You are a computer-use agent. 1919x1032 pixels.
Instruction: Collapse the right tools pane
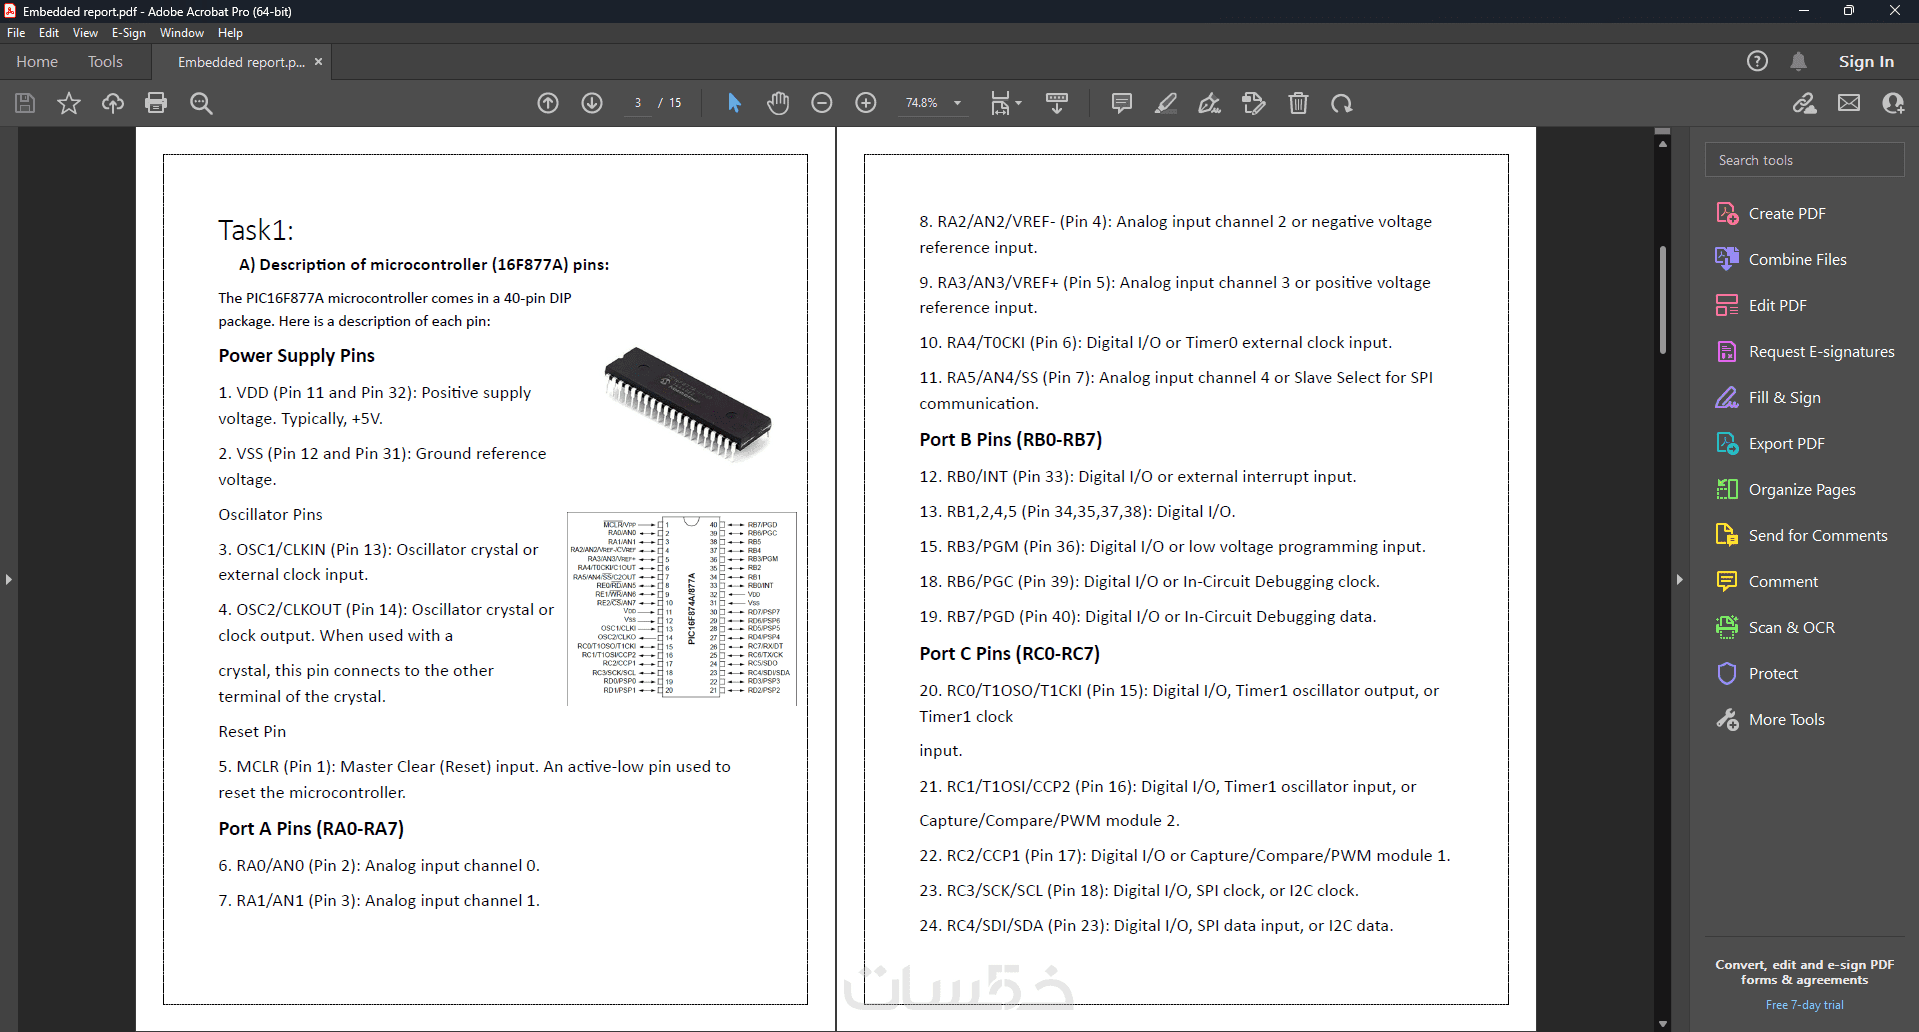pos(1679,579)
